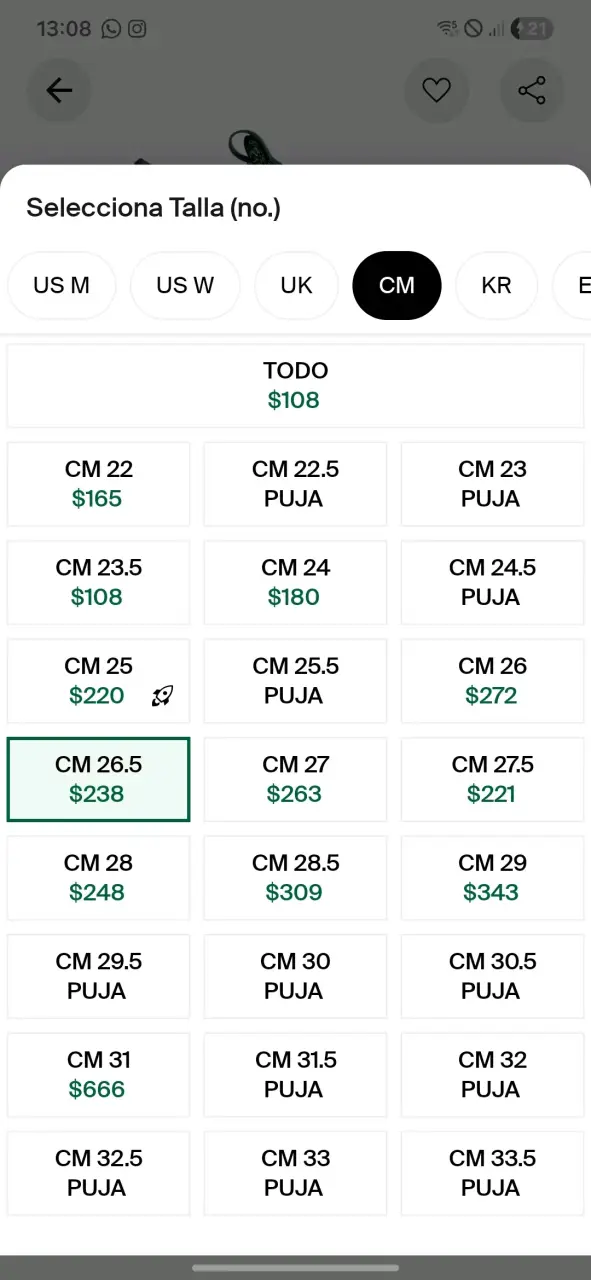Place a bid on CM 22.5
Screen dimensions: 591x1280
click(295, 484)
